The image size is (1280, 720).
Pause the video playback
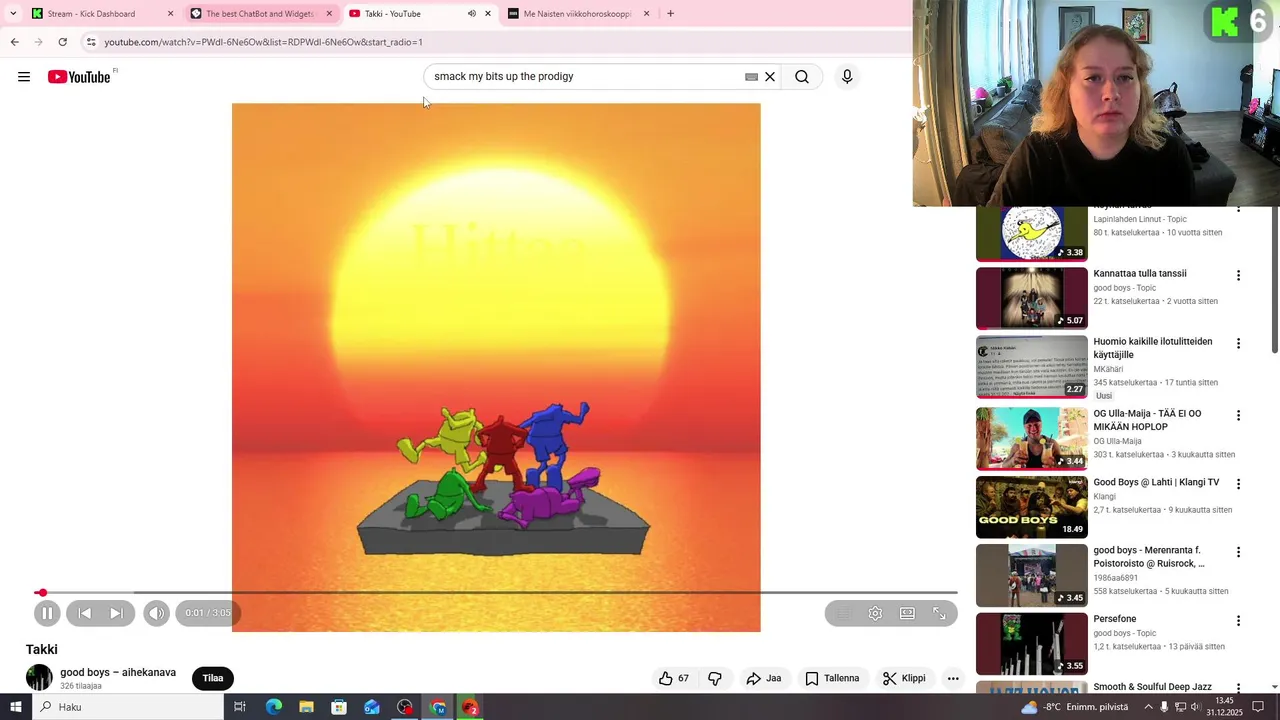[x=47, y=613]
